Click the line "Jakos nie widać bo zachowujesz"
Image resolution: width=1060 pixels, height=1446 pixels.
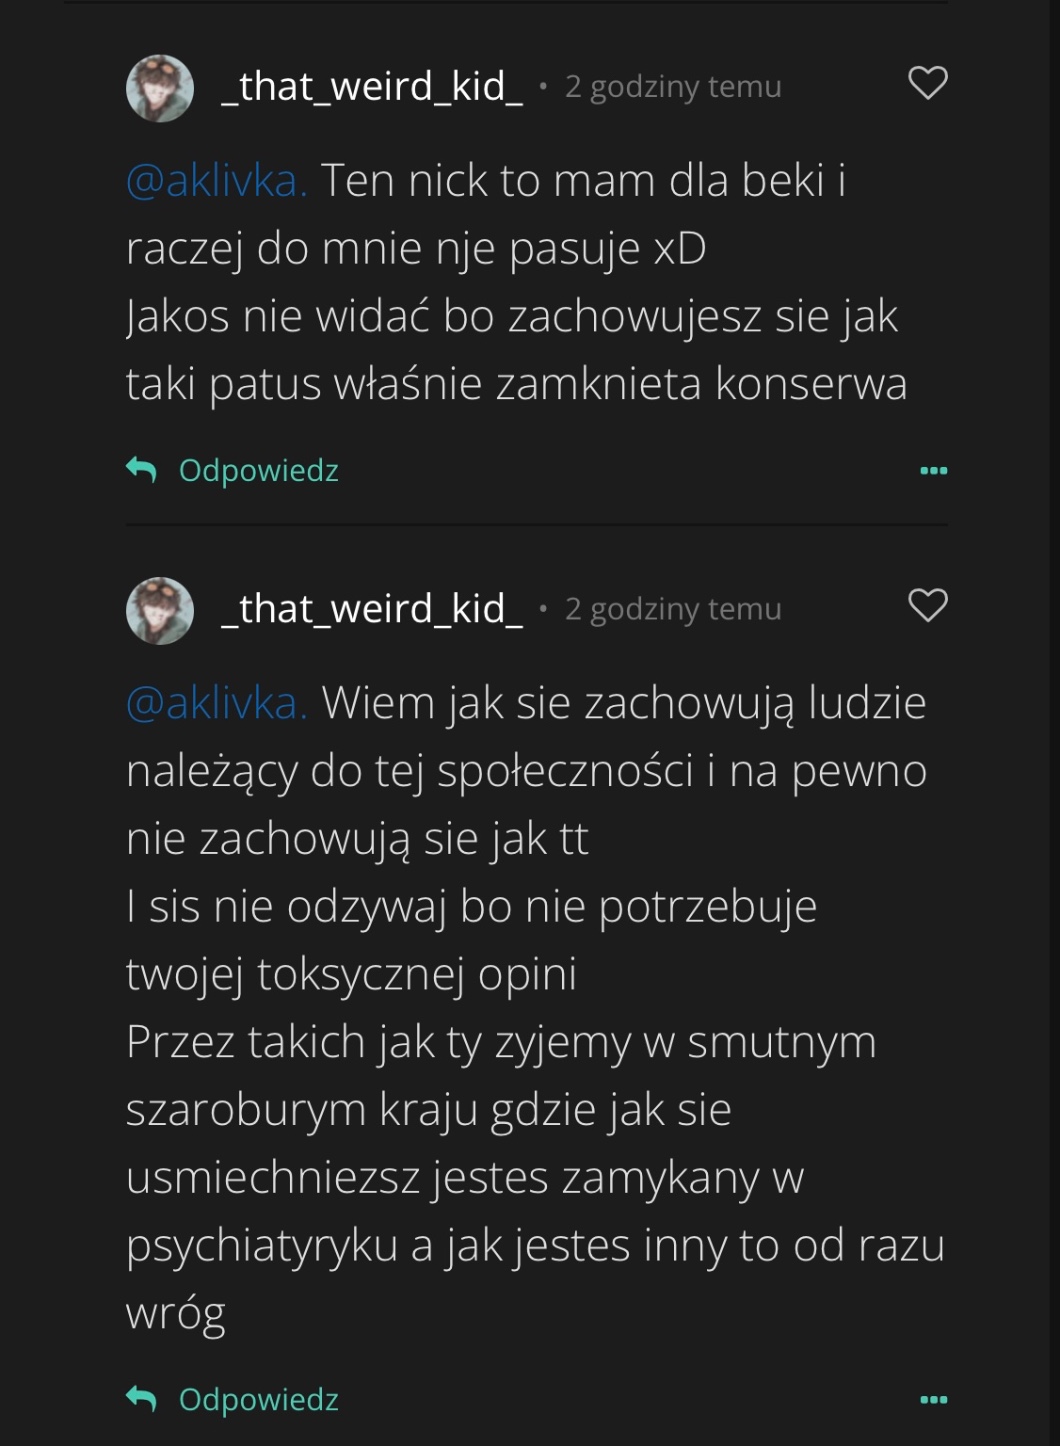(511, 317)
